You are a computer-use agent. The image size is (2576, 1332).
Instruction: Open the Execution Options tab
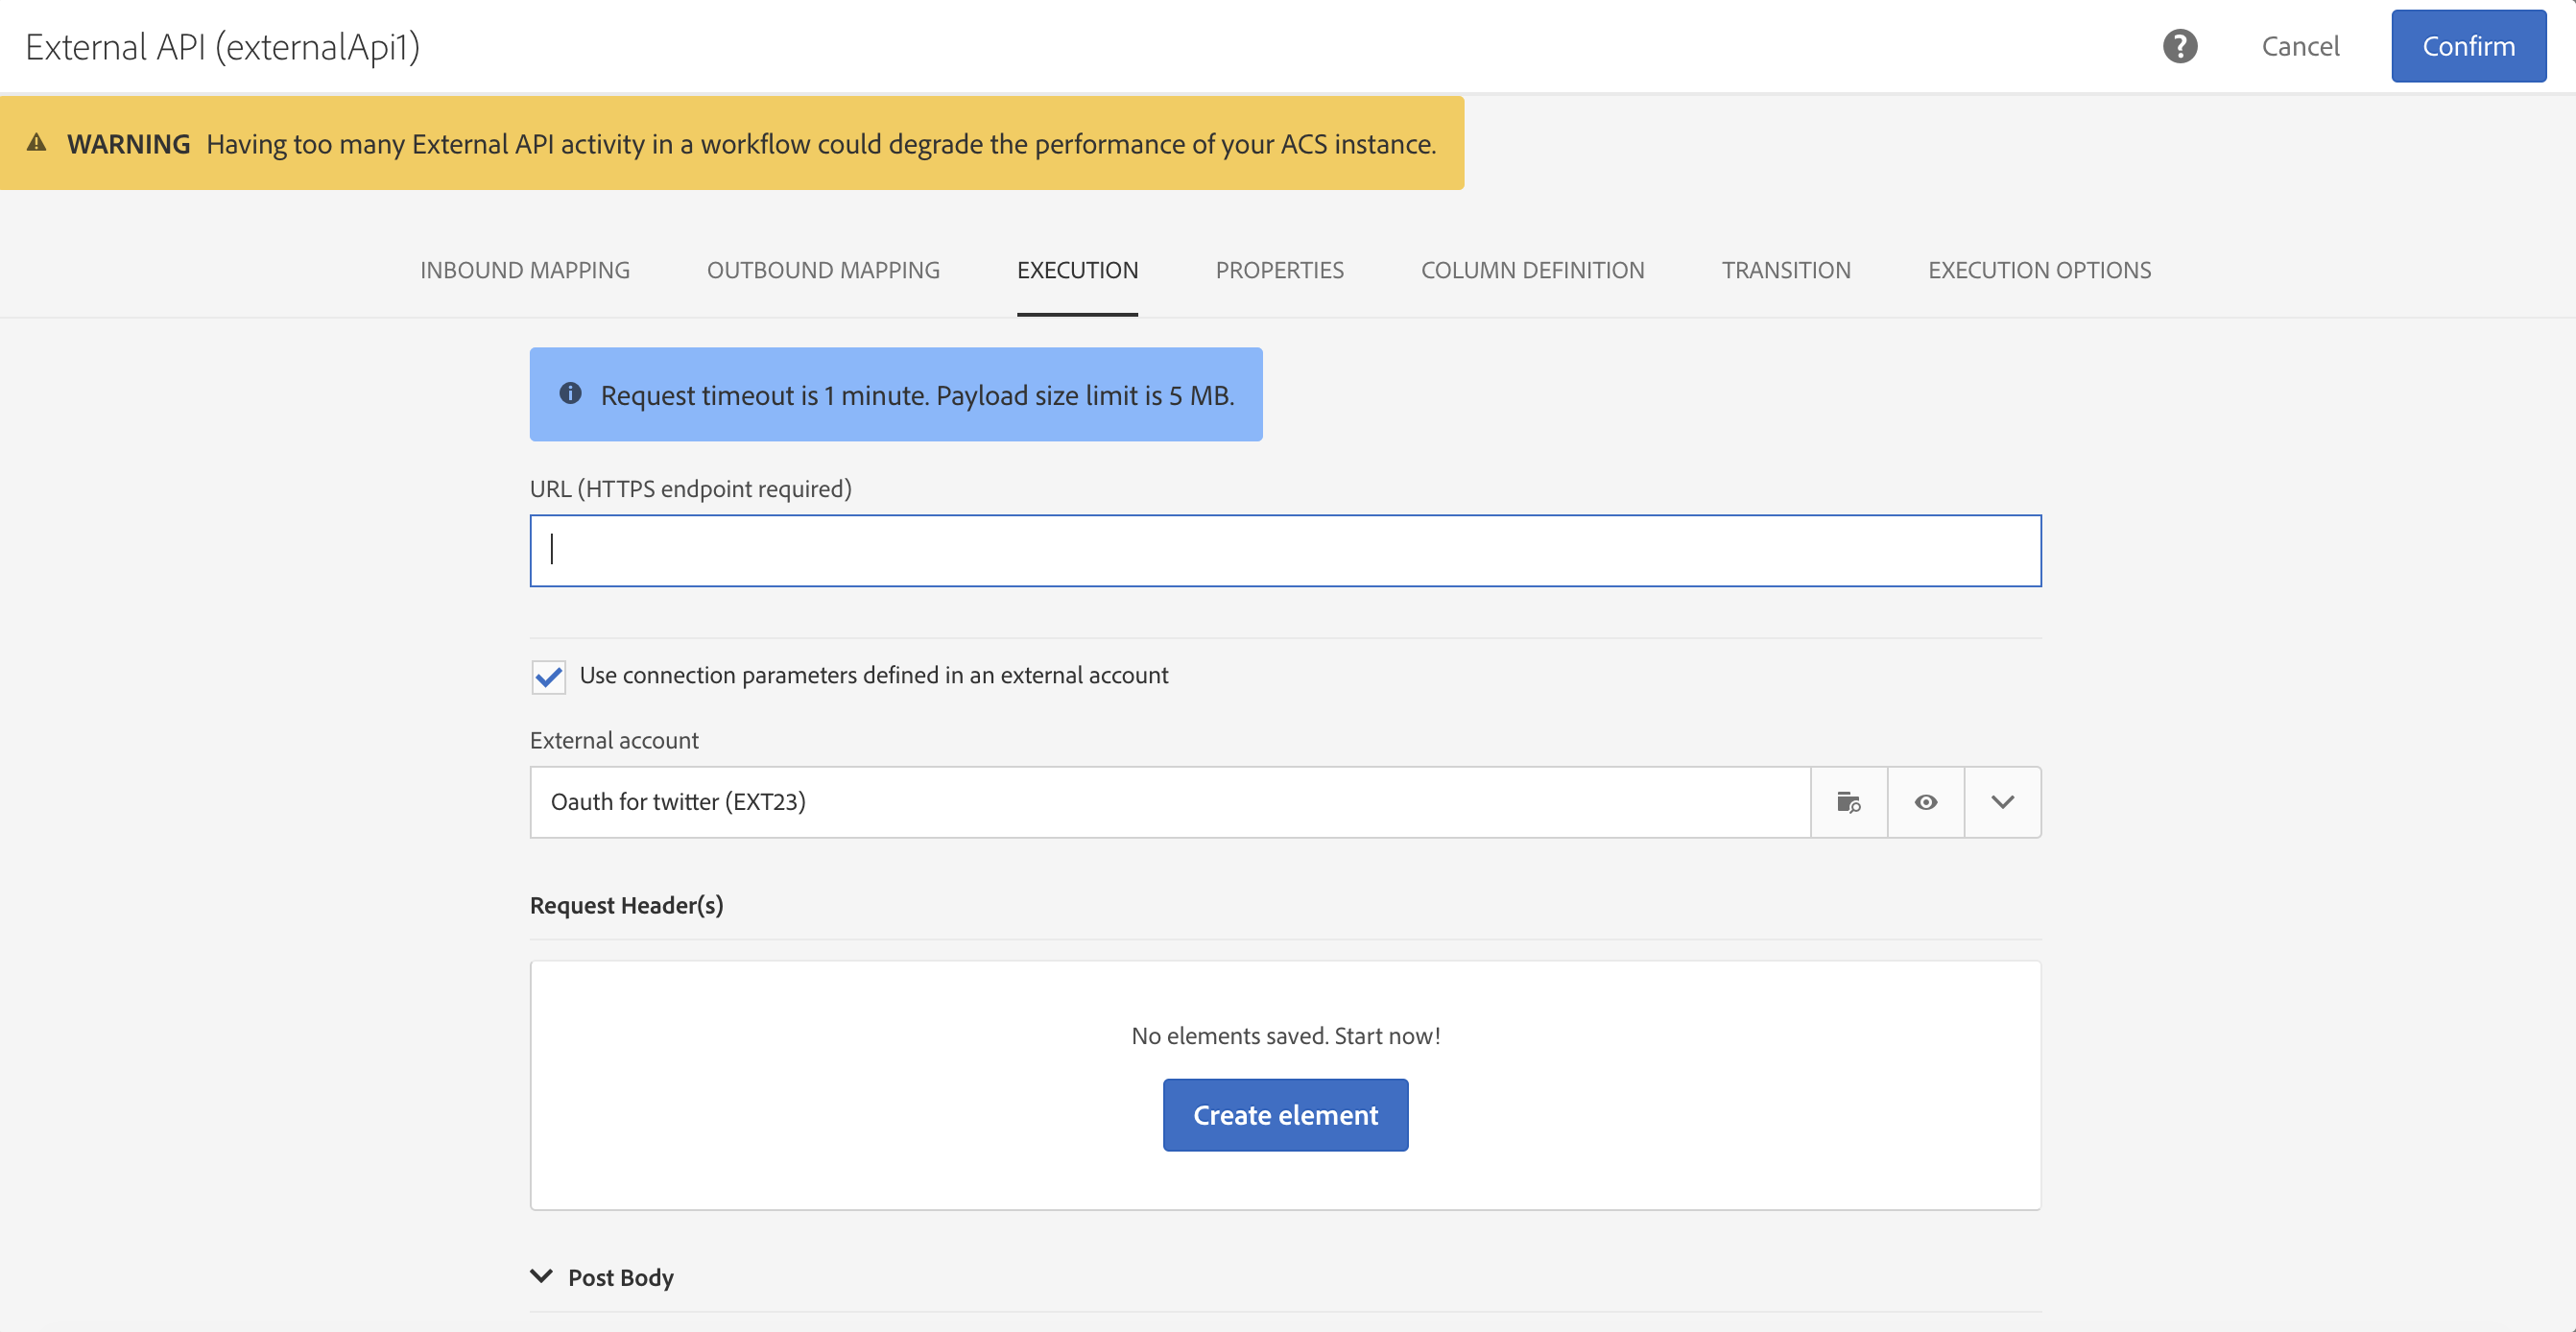[x=2039, y=270]
